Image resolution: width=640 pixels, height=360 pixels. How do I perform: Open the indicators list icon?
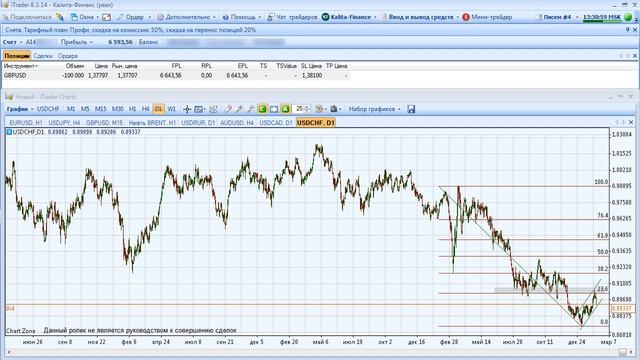pyautogui.click(x=213, y=109)
